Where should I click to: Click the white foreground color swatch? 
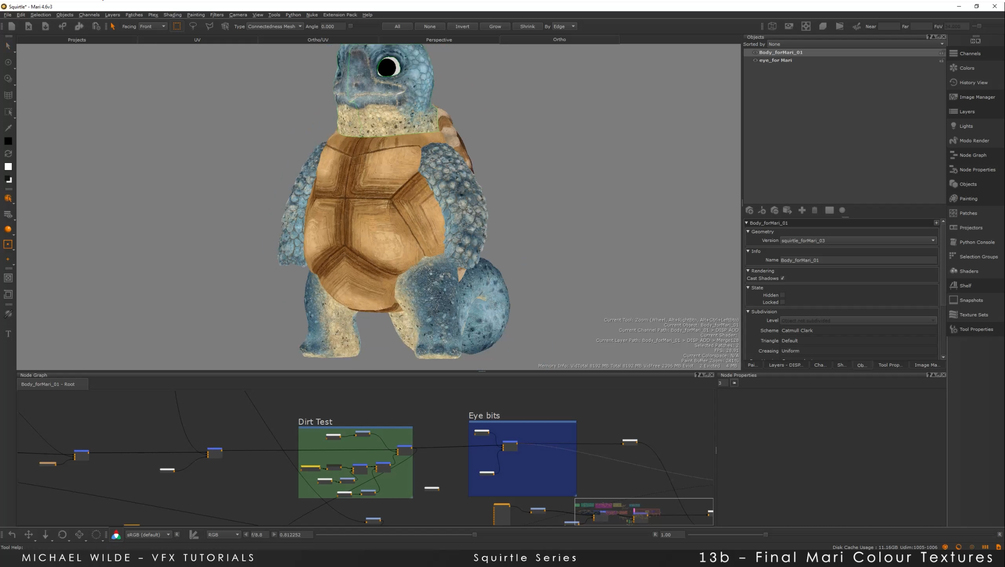pyautogui.click(x=8, y=167)
